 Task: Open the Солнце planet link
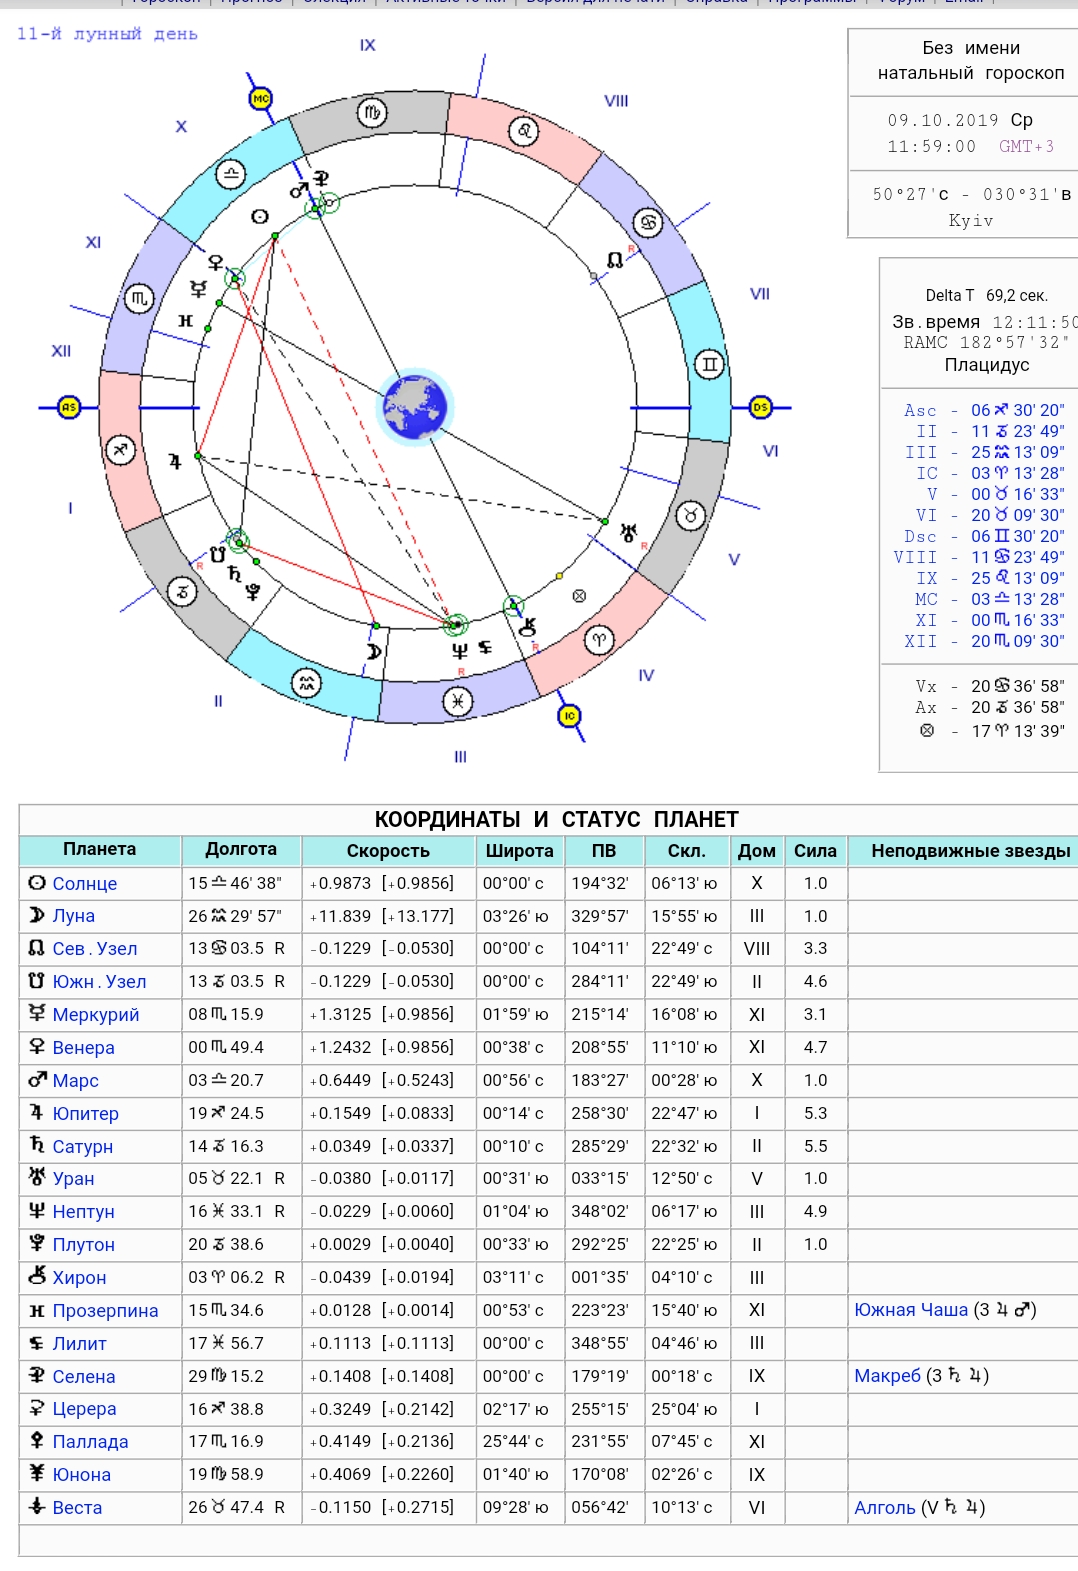tap(84, 884)
